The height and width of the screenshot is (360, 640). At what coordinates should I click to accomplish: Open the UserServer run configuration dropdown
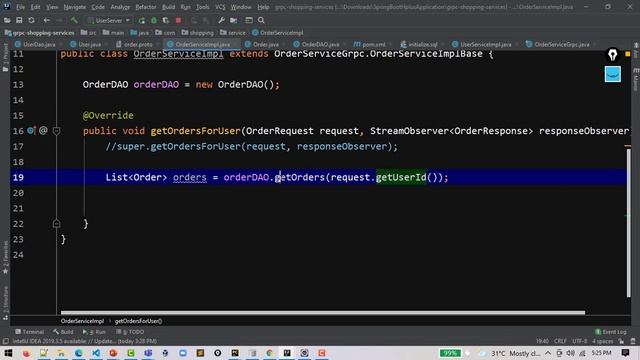pyautogui.click(x=109, y=20)
